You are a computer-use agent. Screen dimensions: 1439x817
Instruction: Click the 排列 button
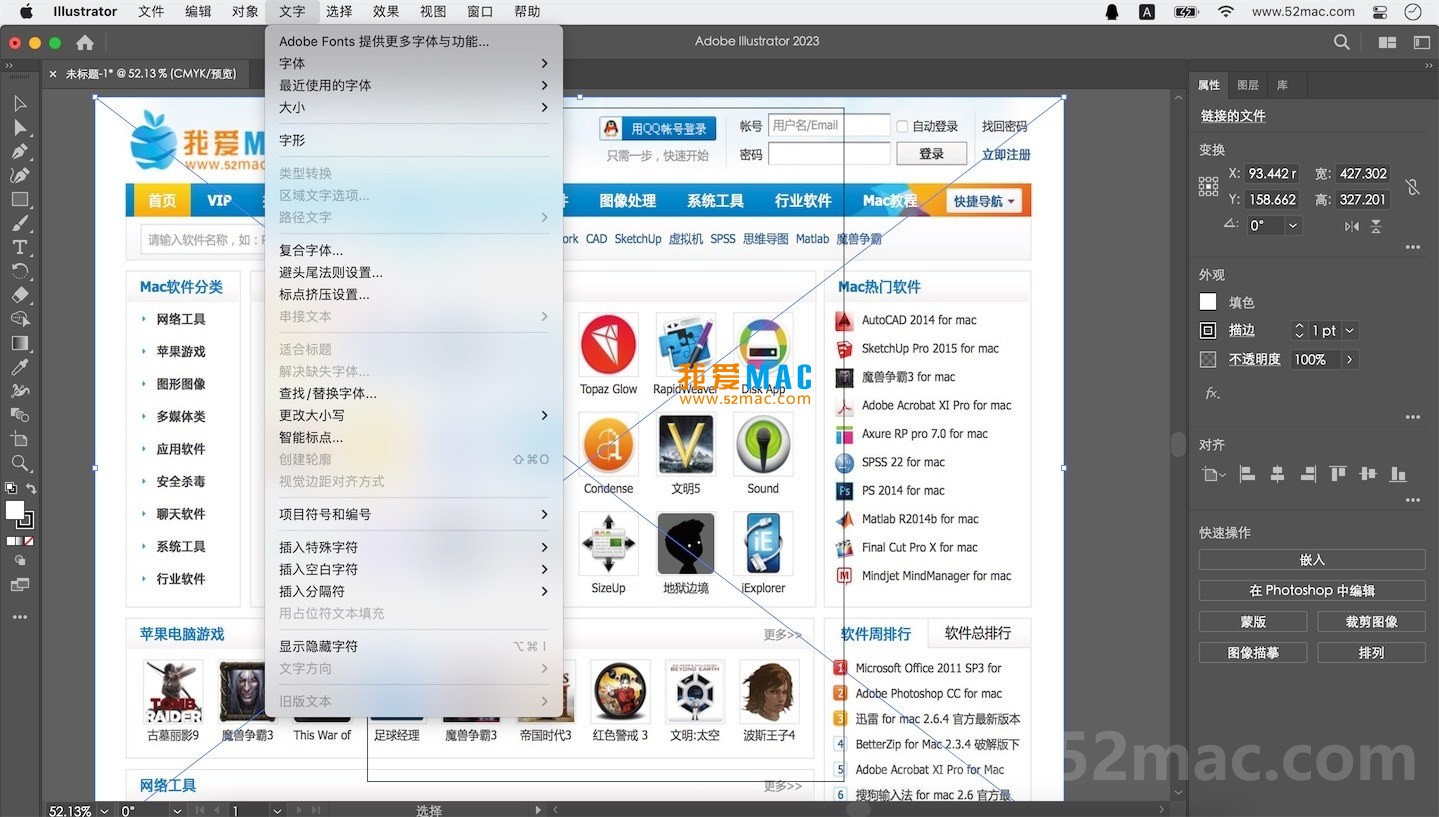pyautogui.click(x=1371, y=653)
